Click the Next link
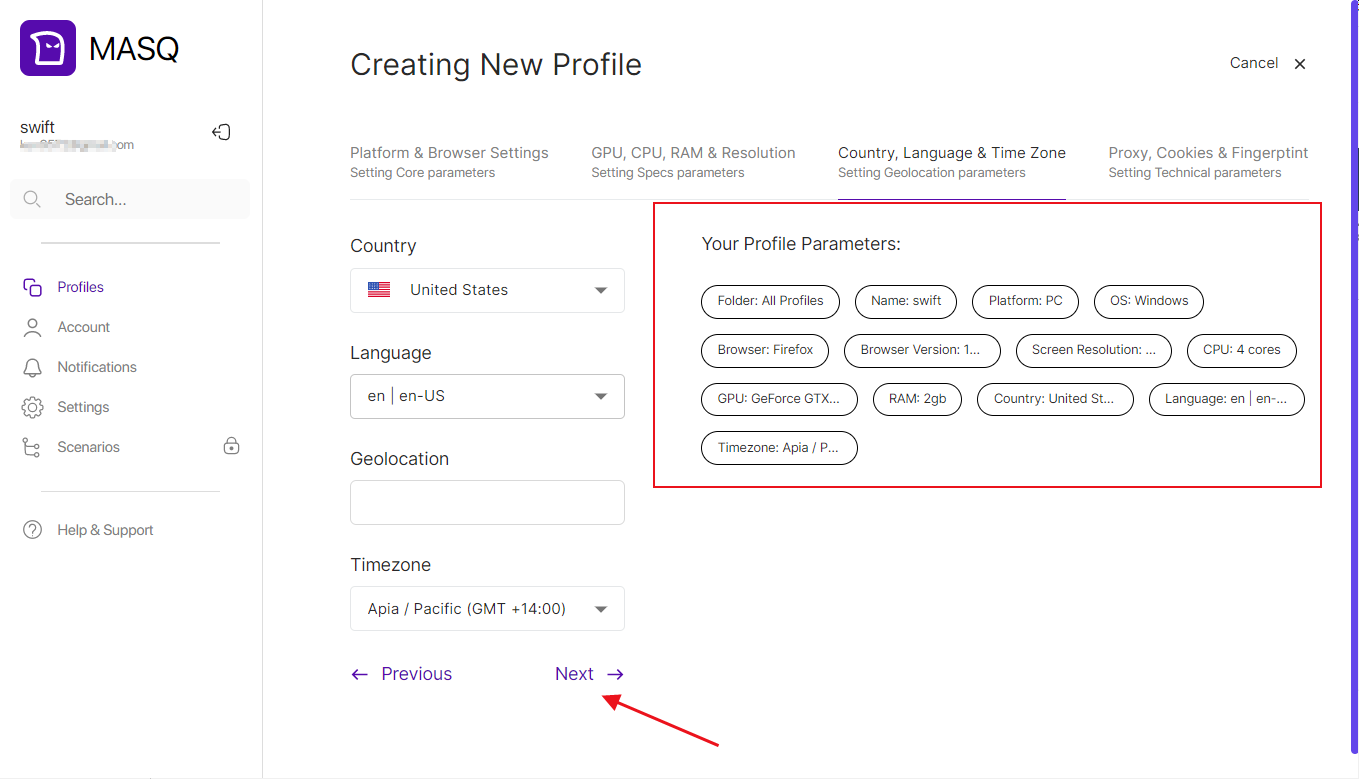The image size is (1359, 779). point(588,674)
